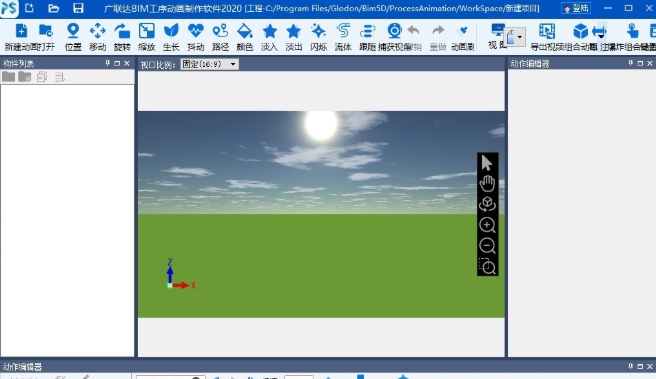The image size is (656, 379).
Task: Expand the view mode dropdown next to 视图
Action: point(520,37)
